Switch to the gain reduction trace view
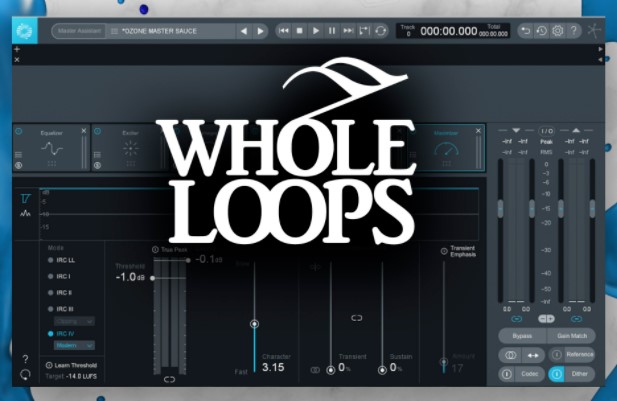Screen dimensions: 617x401 point(26,198)
